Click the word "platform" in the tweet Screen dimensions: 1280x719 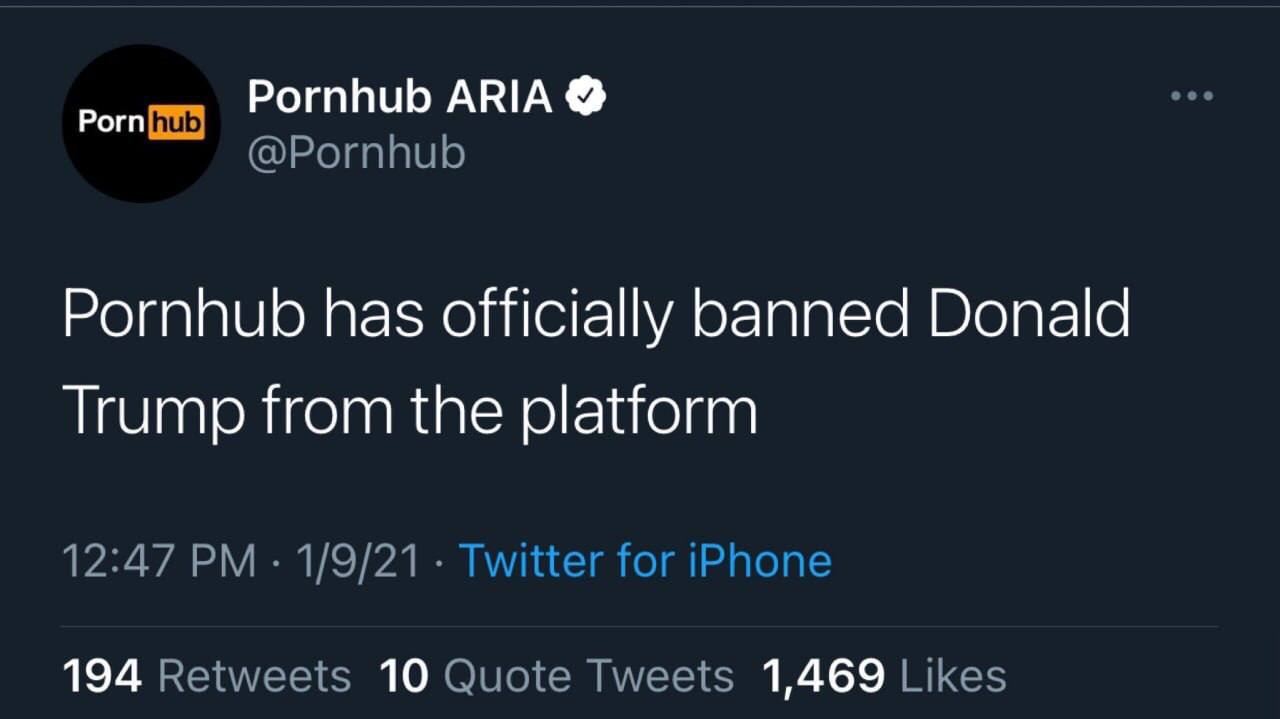coord(638,410)
